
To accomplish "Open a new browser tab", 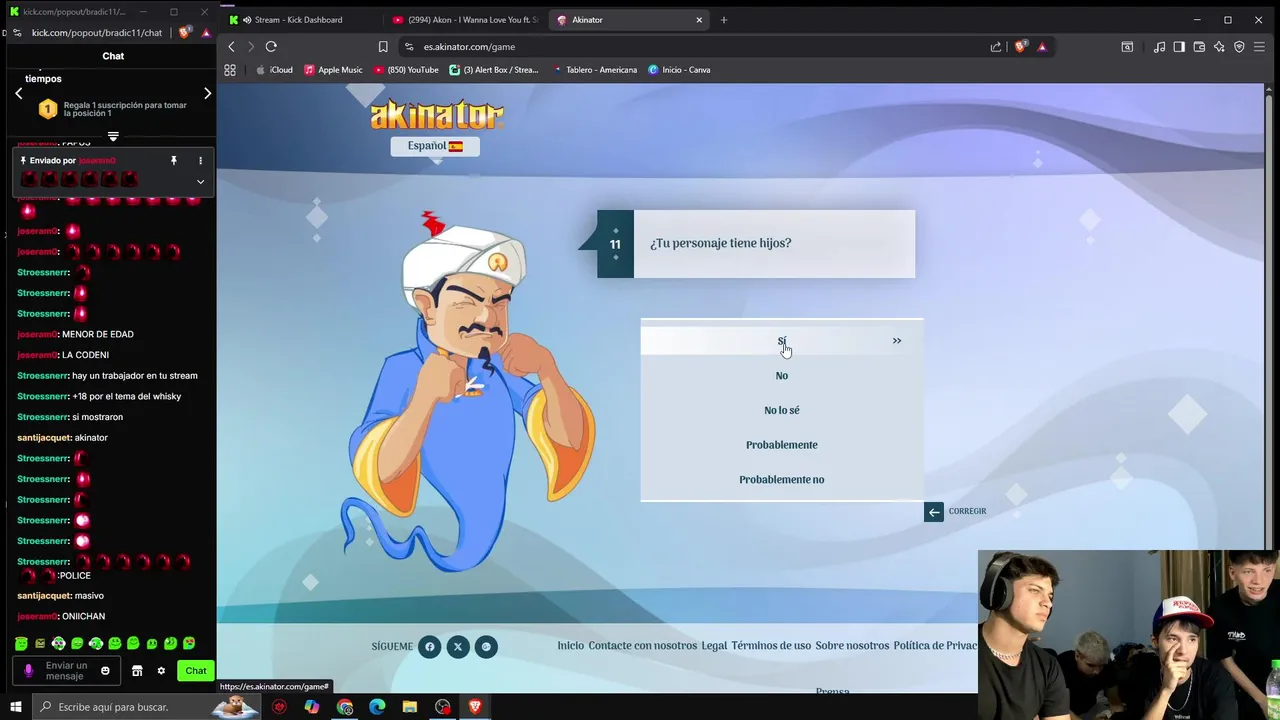I will point(724,20).
